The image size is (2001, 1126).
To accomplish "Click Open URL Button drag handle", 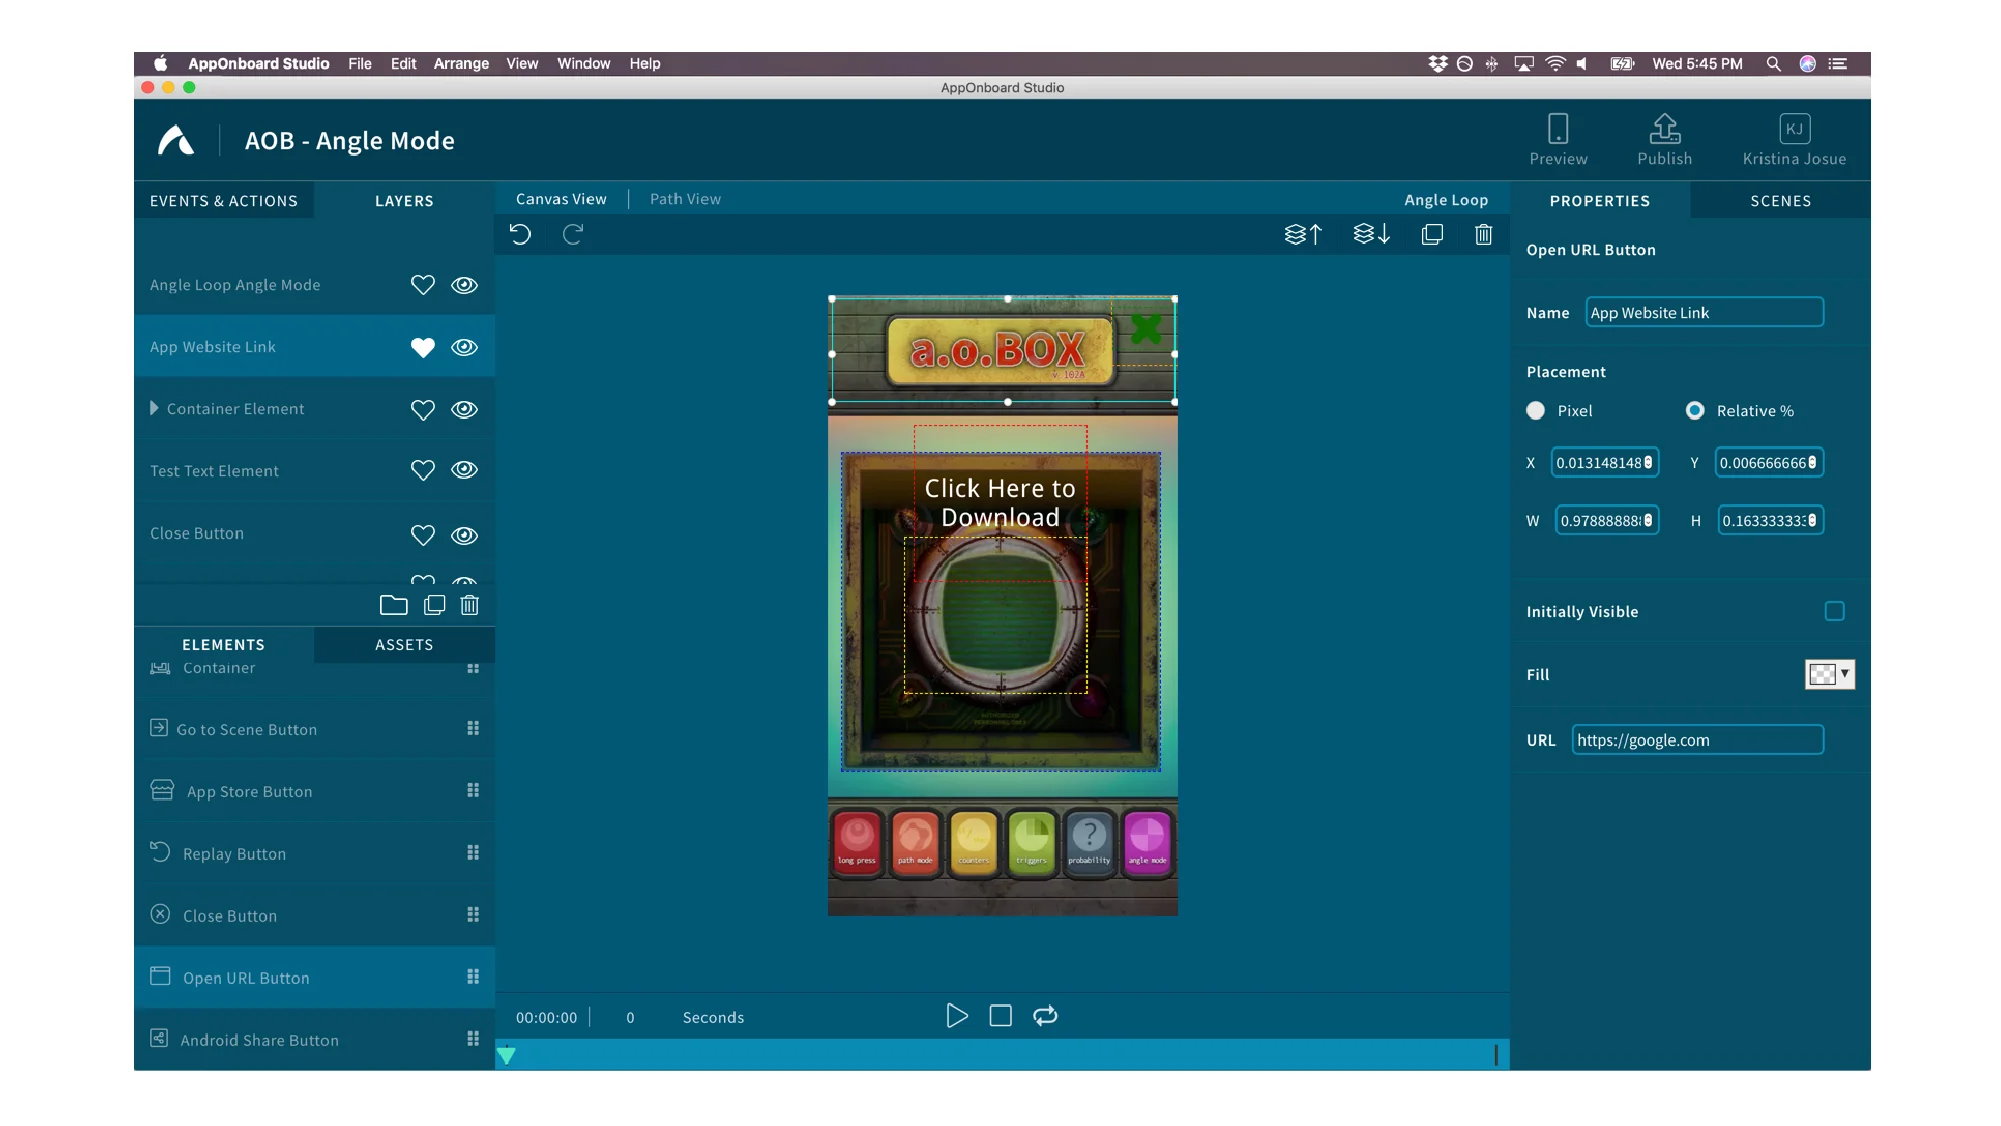I will click(473, 977).
